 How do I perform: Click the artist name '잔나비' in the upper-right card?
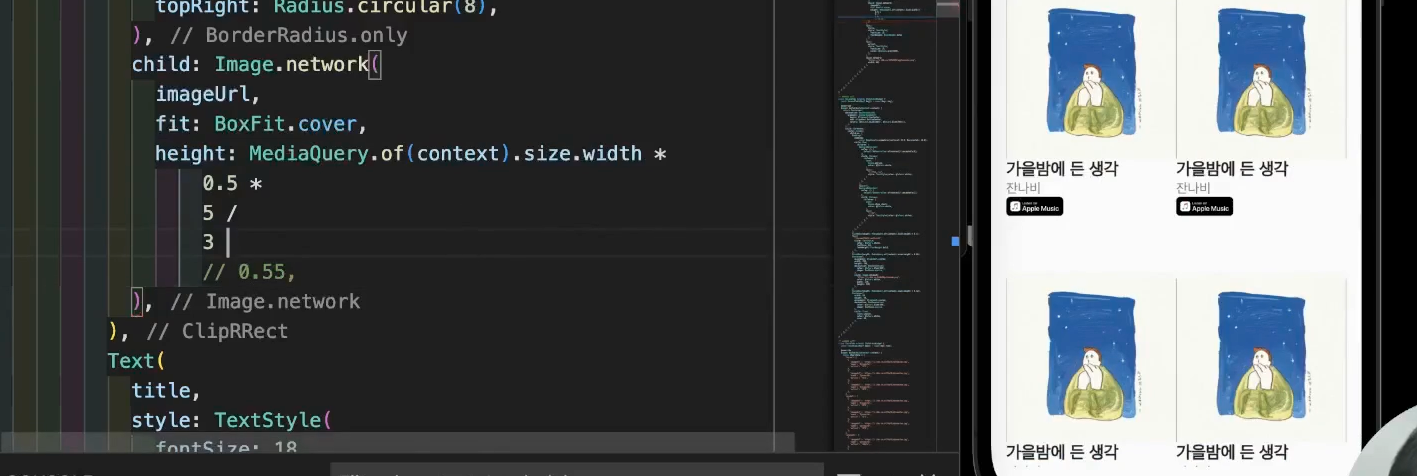(1193, 187)
